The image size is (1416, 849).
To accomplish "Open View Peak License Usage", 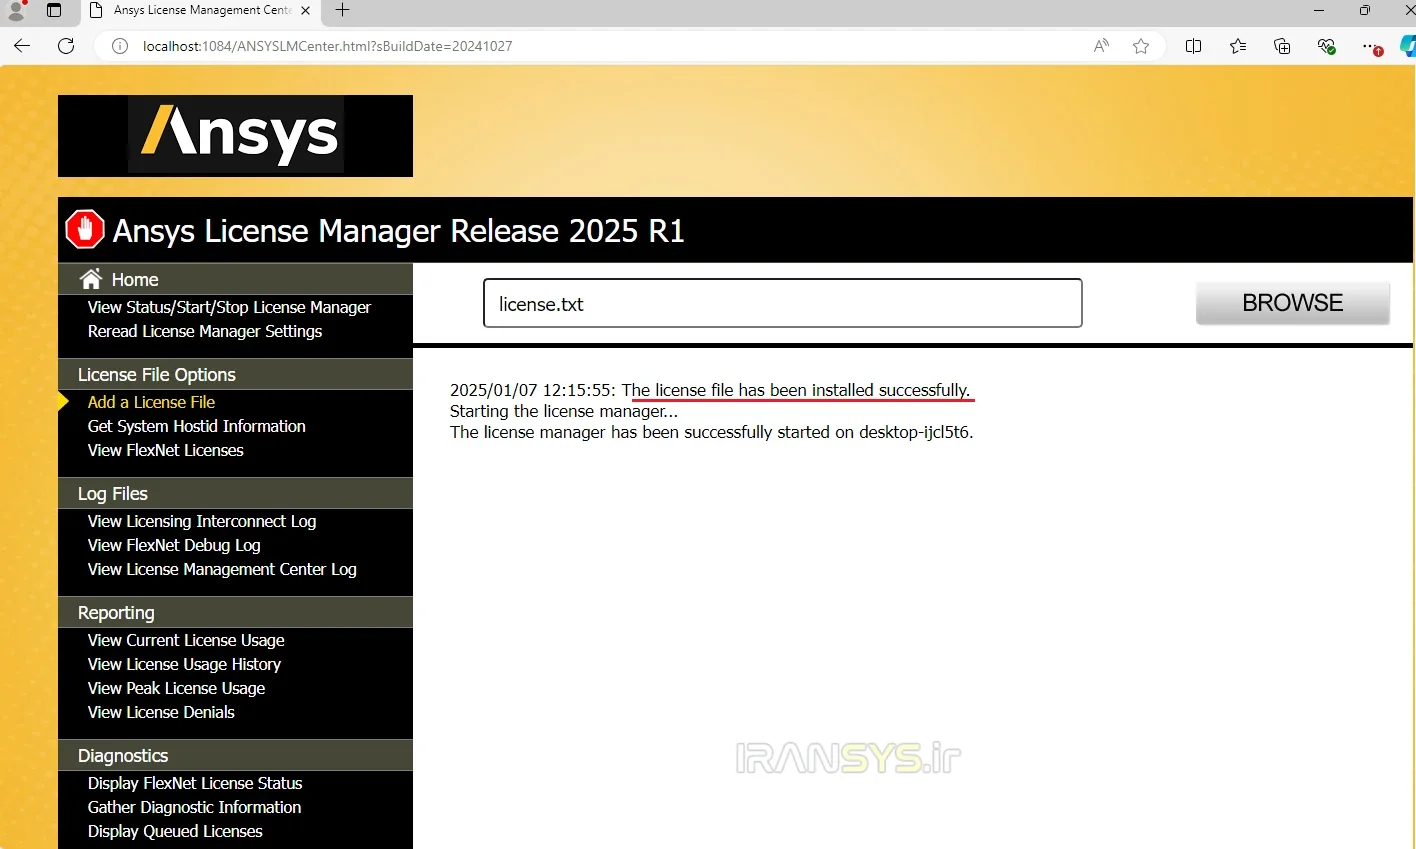I will click(x=176, y=688).
